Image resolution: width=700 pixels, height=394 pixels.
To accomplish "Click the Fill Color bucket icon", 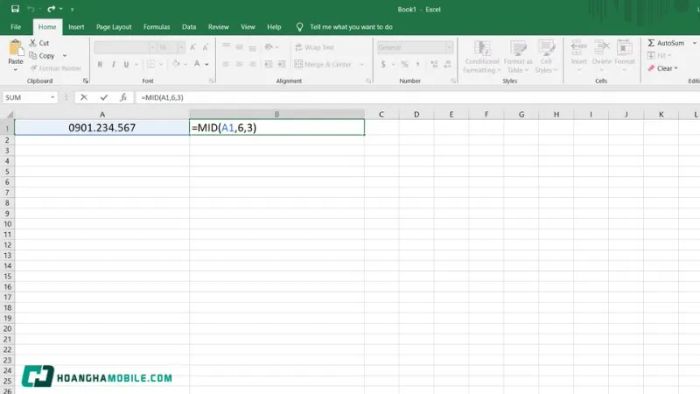I will (176, 64).
